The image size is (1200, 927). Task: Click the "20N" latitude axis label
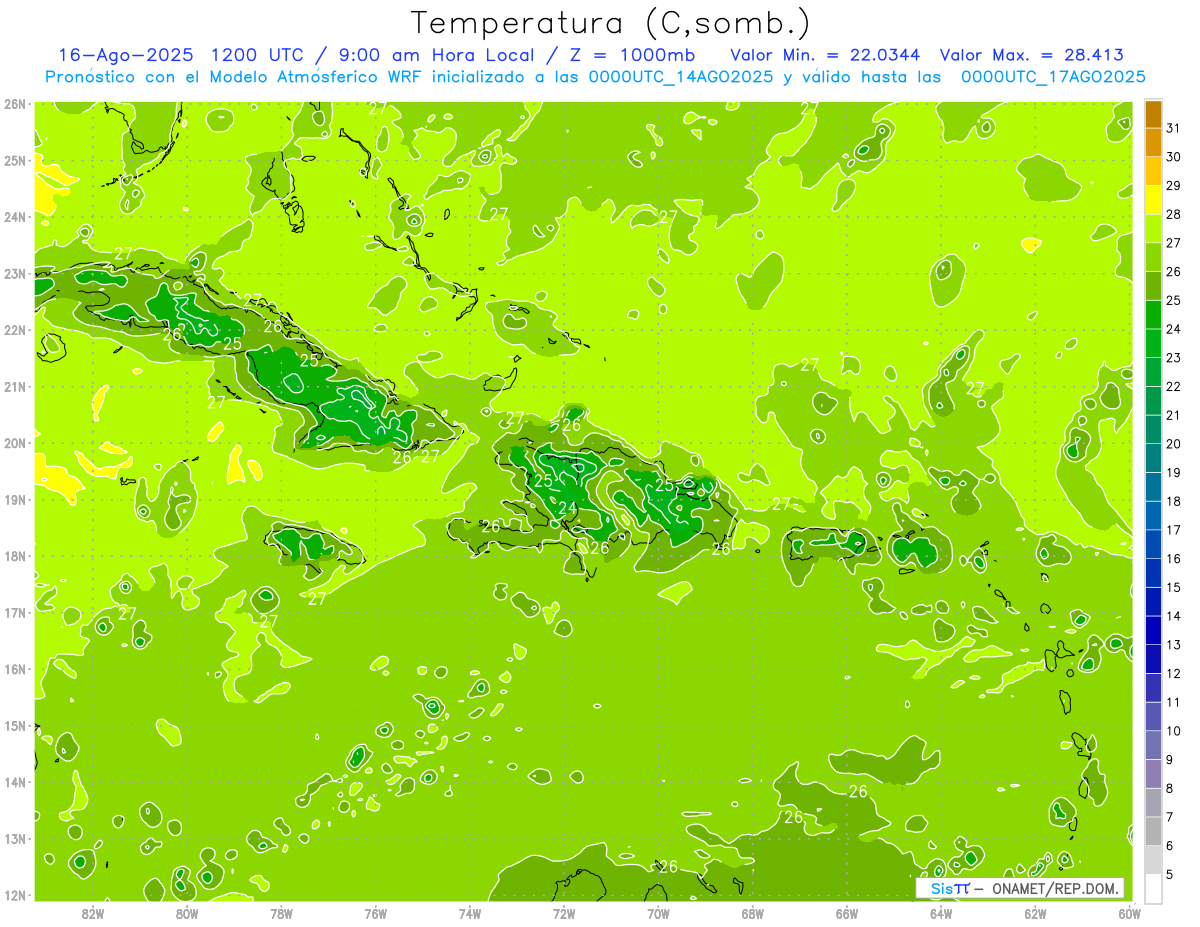pos(14,443)
